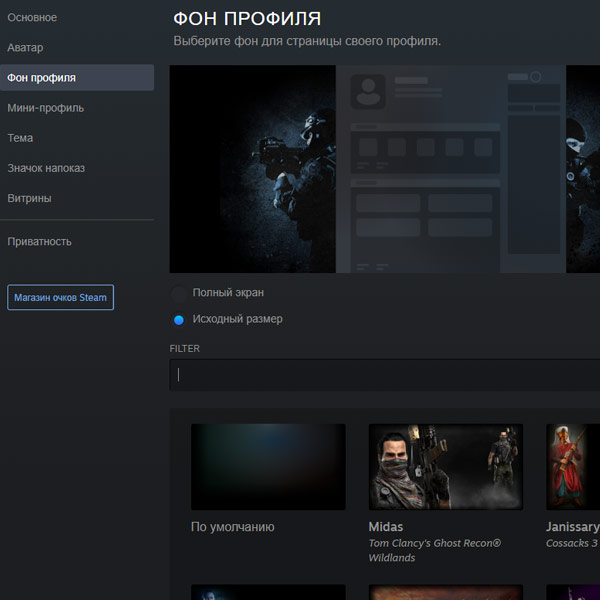
Task: Select the Фон профиля section
Action: coord(77,78)
